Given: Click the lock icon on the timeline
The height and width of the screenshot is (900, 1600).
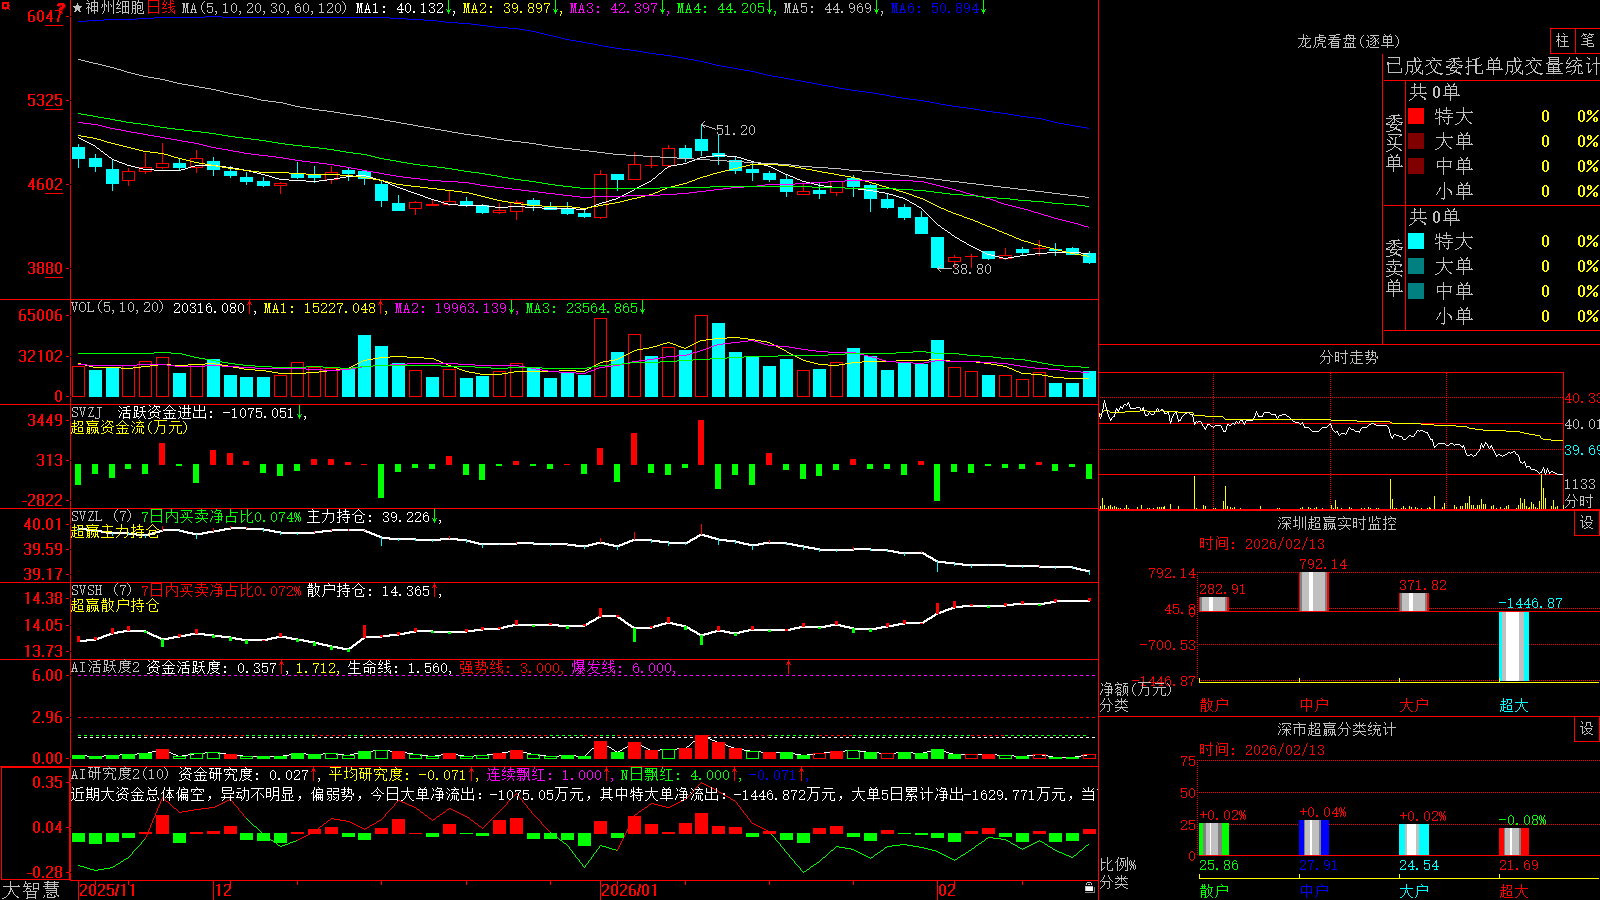Looking at the screenshot, I should pyautogui.click(x=1089, y=888).
